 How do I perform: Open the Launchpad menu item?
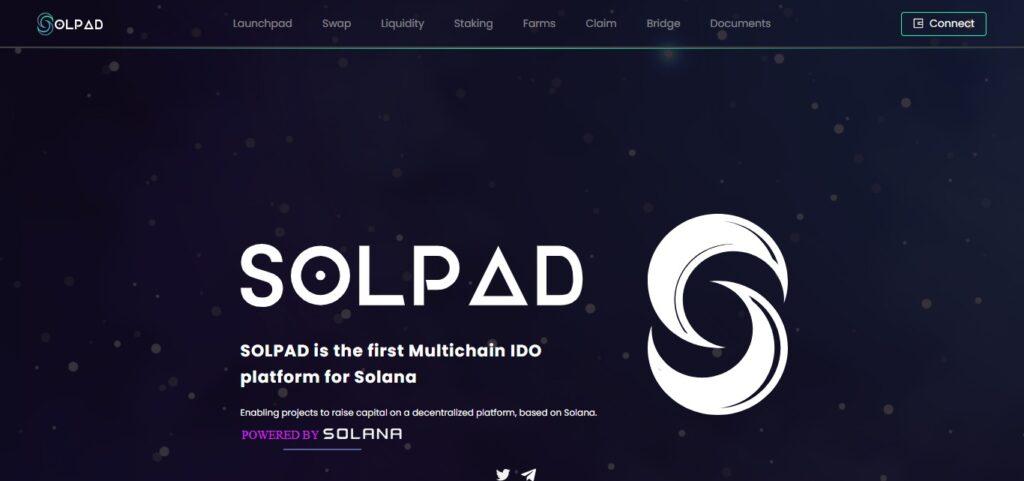263,23
